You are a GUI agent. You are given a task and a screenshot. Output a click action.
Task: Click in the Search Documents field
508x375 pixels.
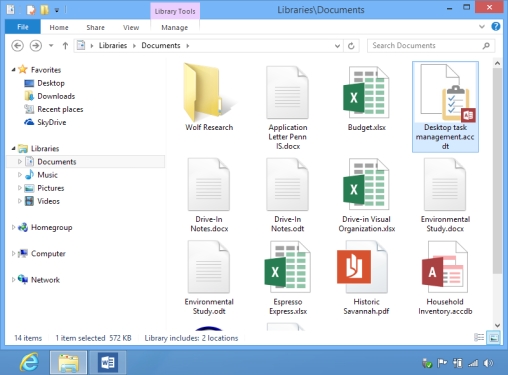pos(431,46)
